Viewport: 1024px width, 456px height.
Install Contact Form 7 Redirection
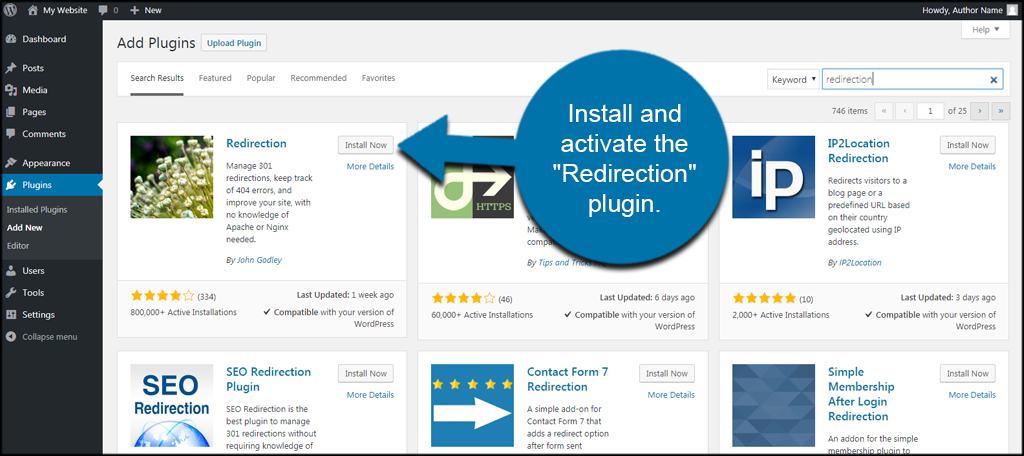coord(667,374)
